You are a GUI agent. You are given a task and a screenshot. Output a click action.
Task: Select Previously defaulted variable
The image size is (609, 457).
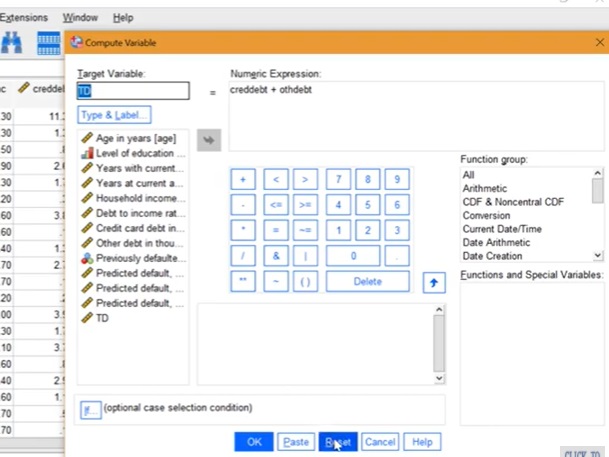click(x=133, y=258)
